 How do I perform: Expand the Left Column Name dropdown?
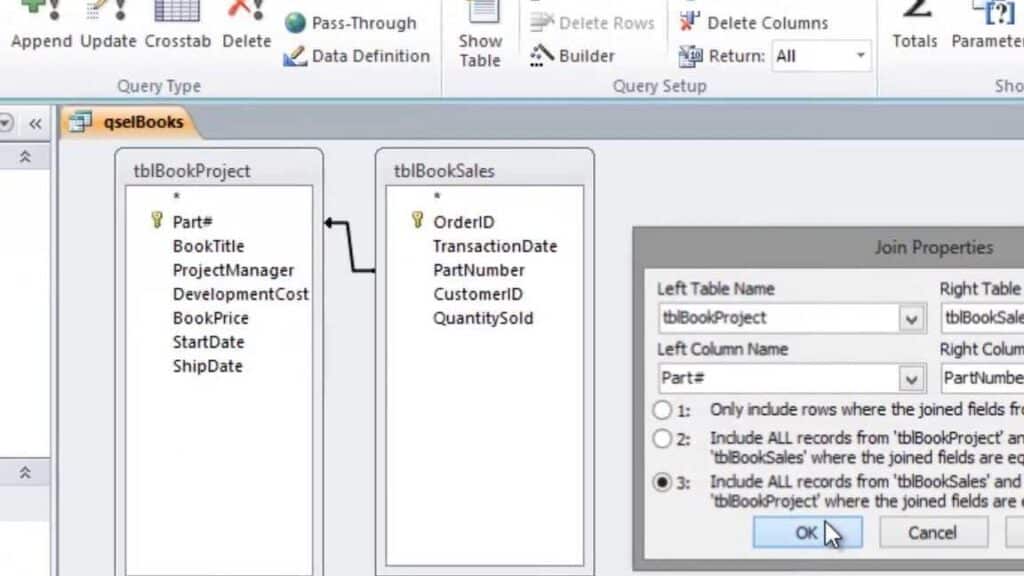point(911,379)
